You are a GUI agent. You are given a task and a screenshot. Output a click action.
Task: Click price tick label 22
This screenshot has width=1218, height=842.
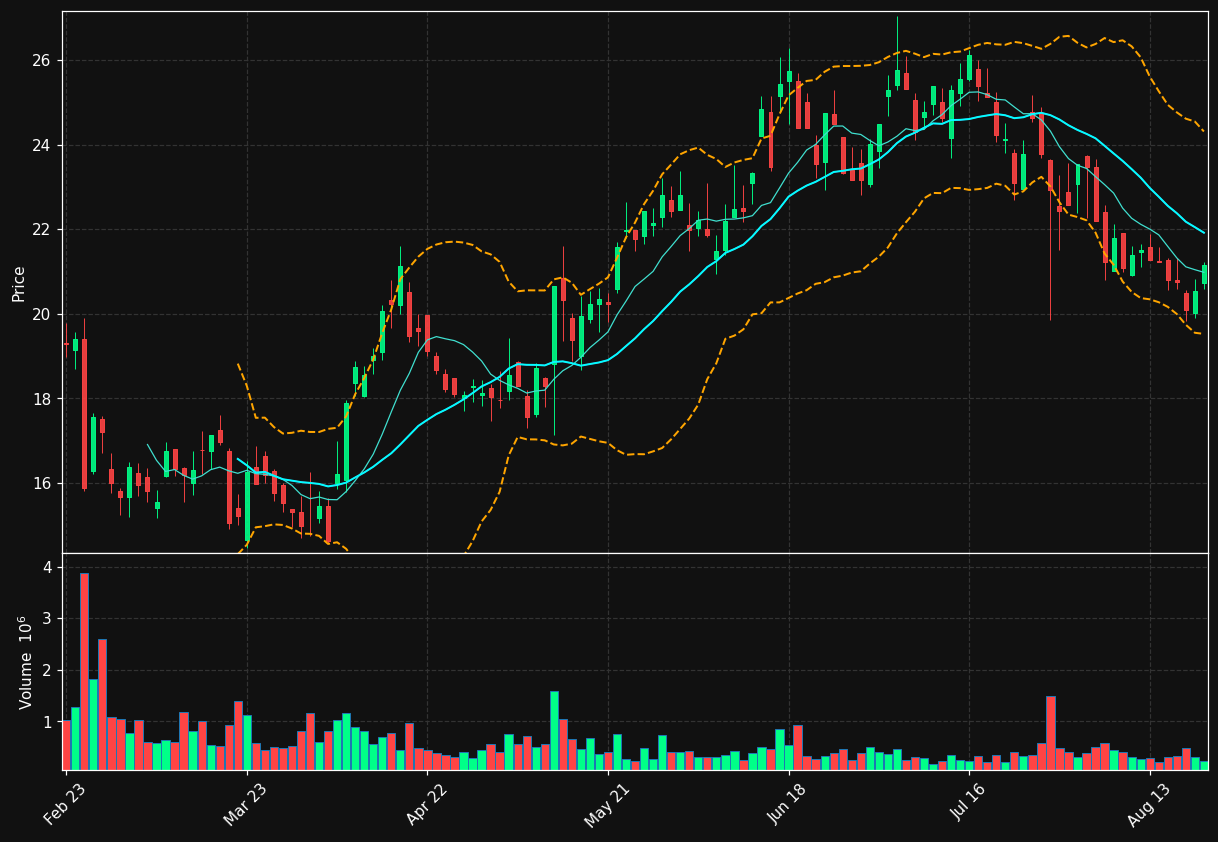(42, 230)
